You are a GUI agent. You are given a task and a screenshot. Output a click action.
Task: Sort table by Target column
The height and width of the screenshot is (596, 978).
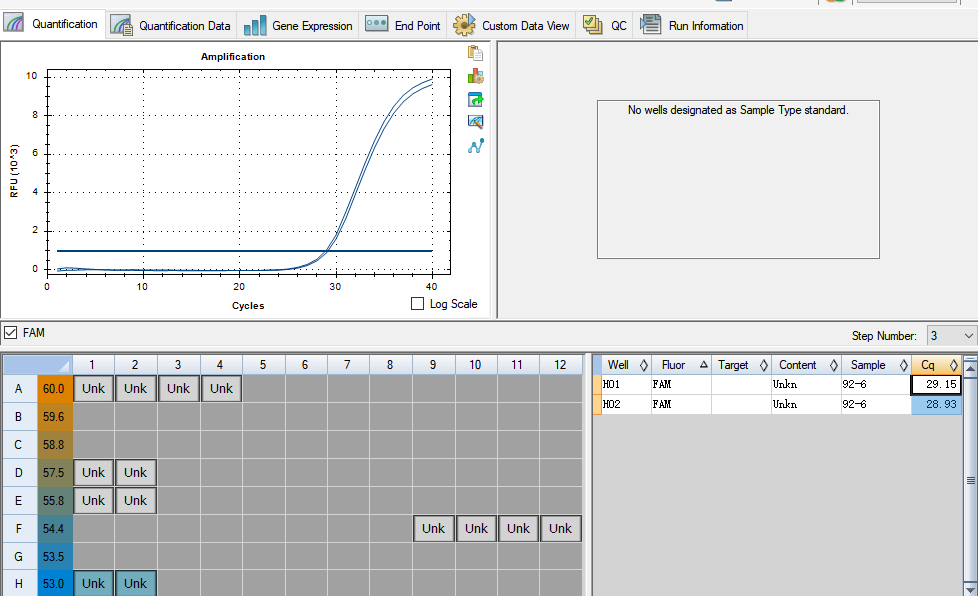(x=741, y=365)
